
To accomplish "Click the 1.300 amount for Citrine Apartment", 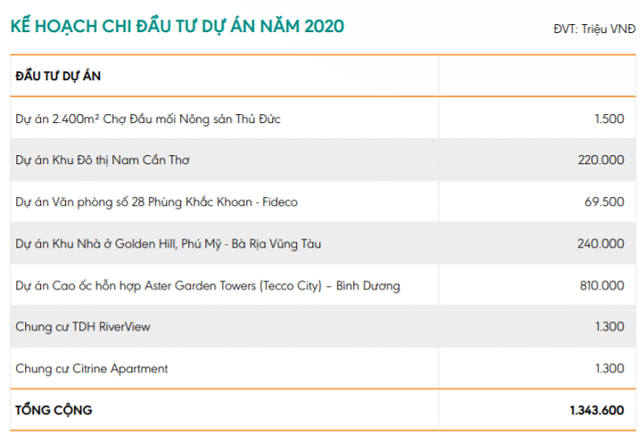I will (609, 368).
